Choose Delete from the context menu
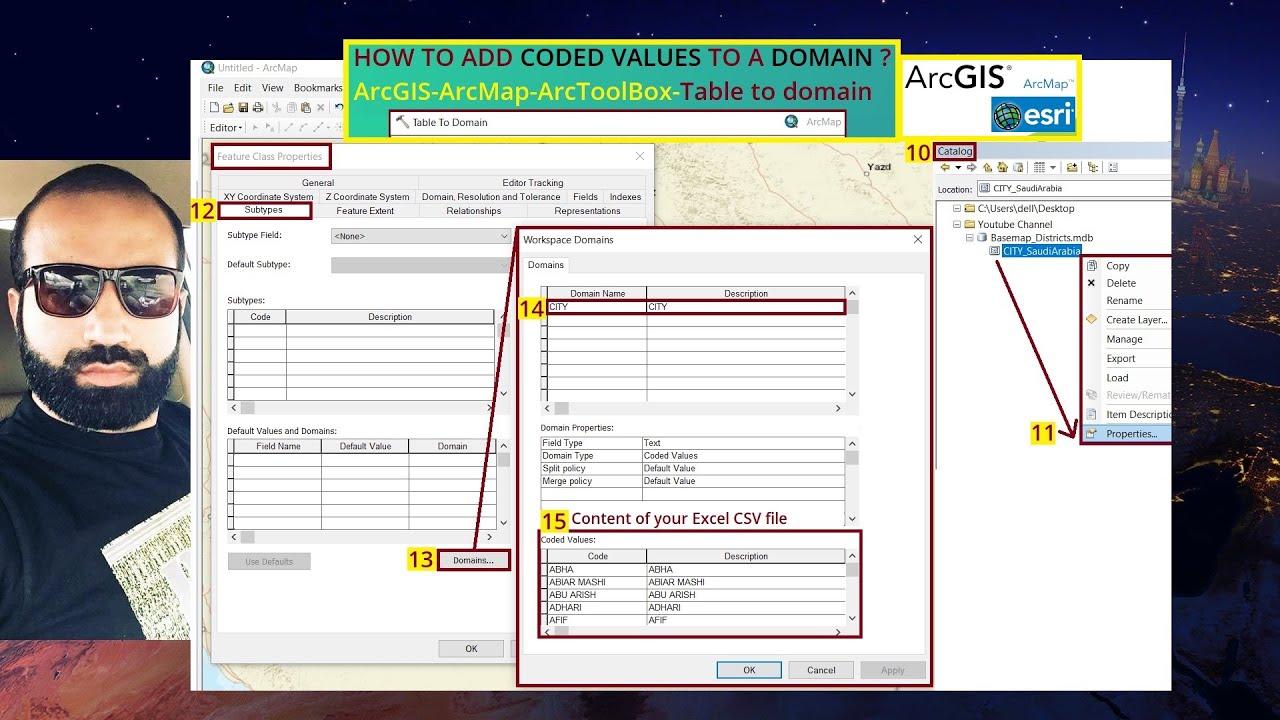Image resolution: width=1280 pixels, height=720 pixels. pyautogui.click(x=1121, y=283)
